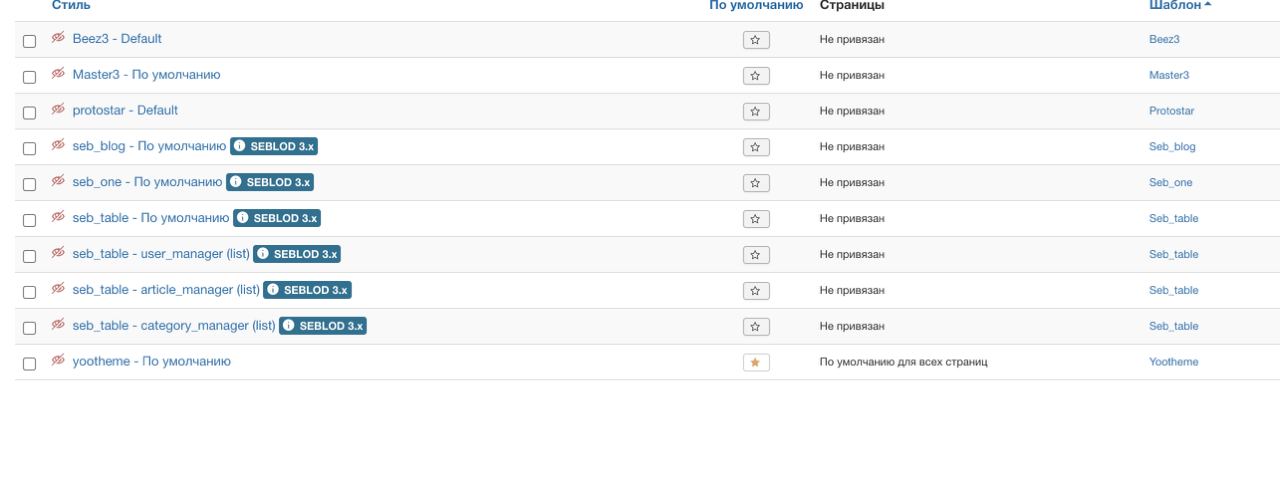Open seb_table - category_manager (list) style

pos(174,326)
